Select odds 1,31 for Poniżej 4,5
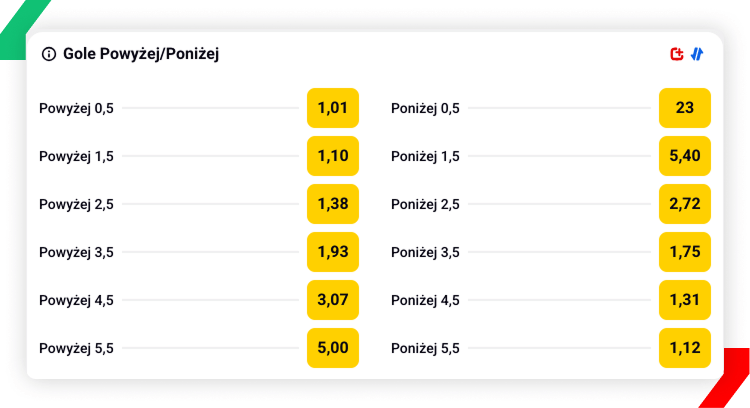Screen dimensions: 750x408 tap(685, 300)
